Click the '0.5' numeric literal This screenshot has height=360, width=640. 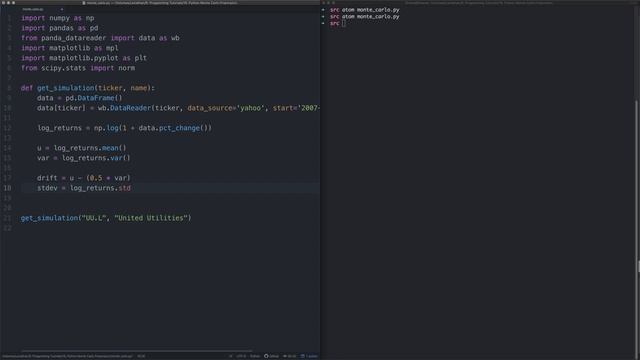(96, 178)
